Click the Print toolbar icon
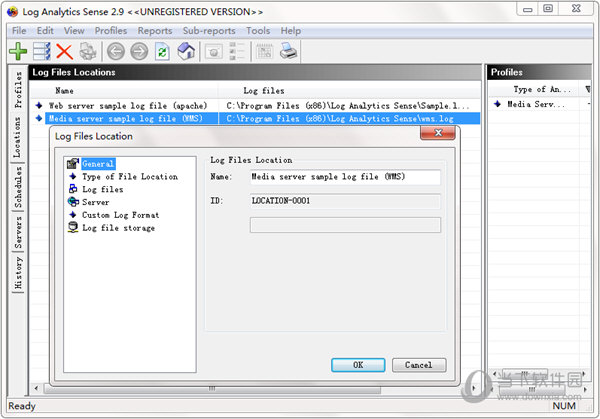The image size is (600, 419). click(x=288, y=51)
